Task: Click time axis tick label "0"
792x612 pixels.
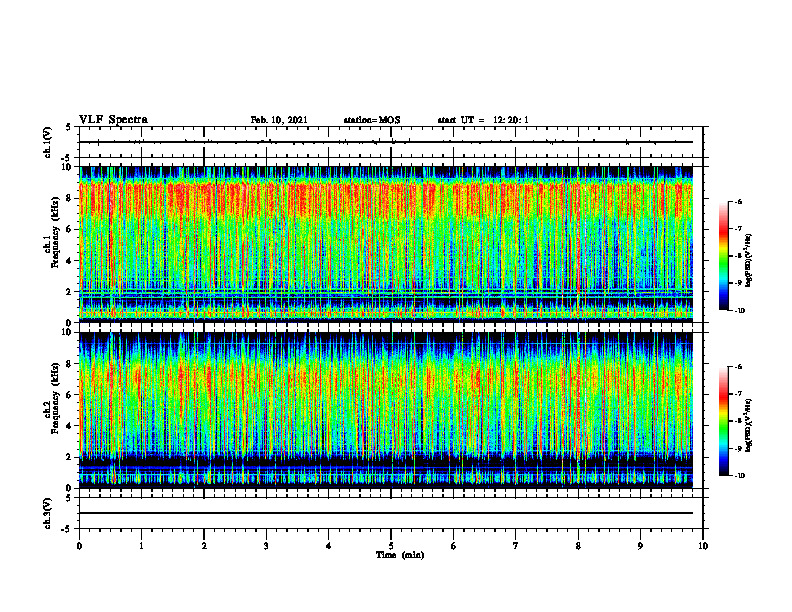Action: [79, 546]
